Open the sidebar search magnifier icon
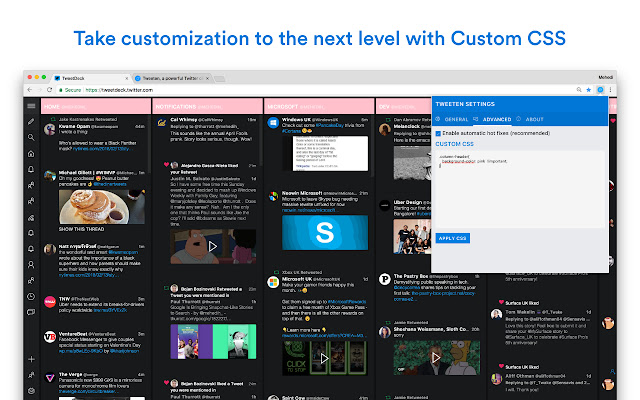 point(31,138)
